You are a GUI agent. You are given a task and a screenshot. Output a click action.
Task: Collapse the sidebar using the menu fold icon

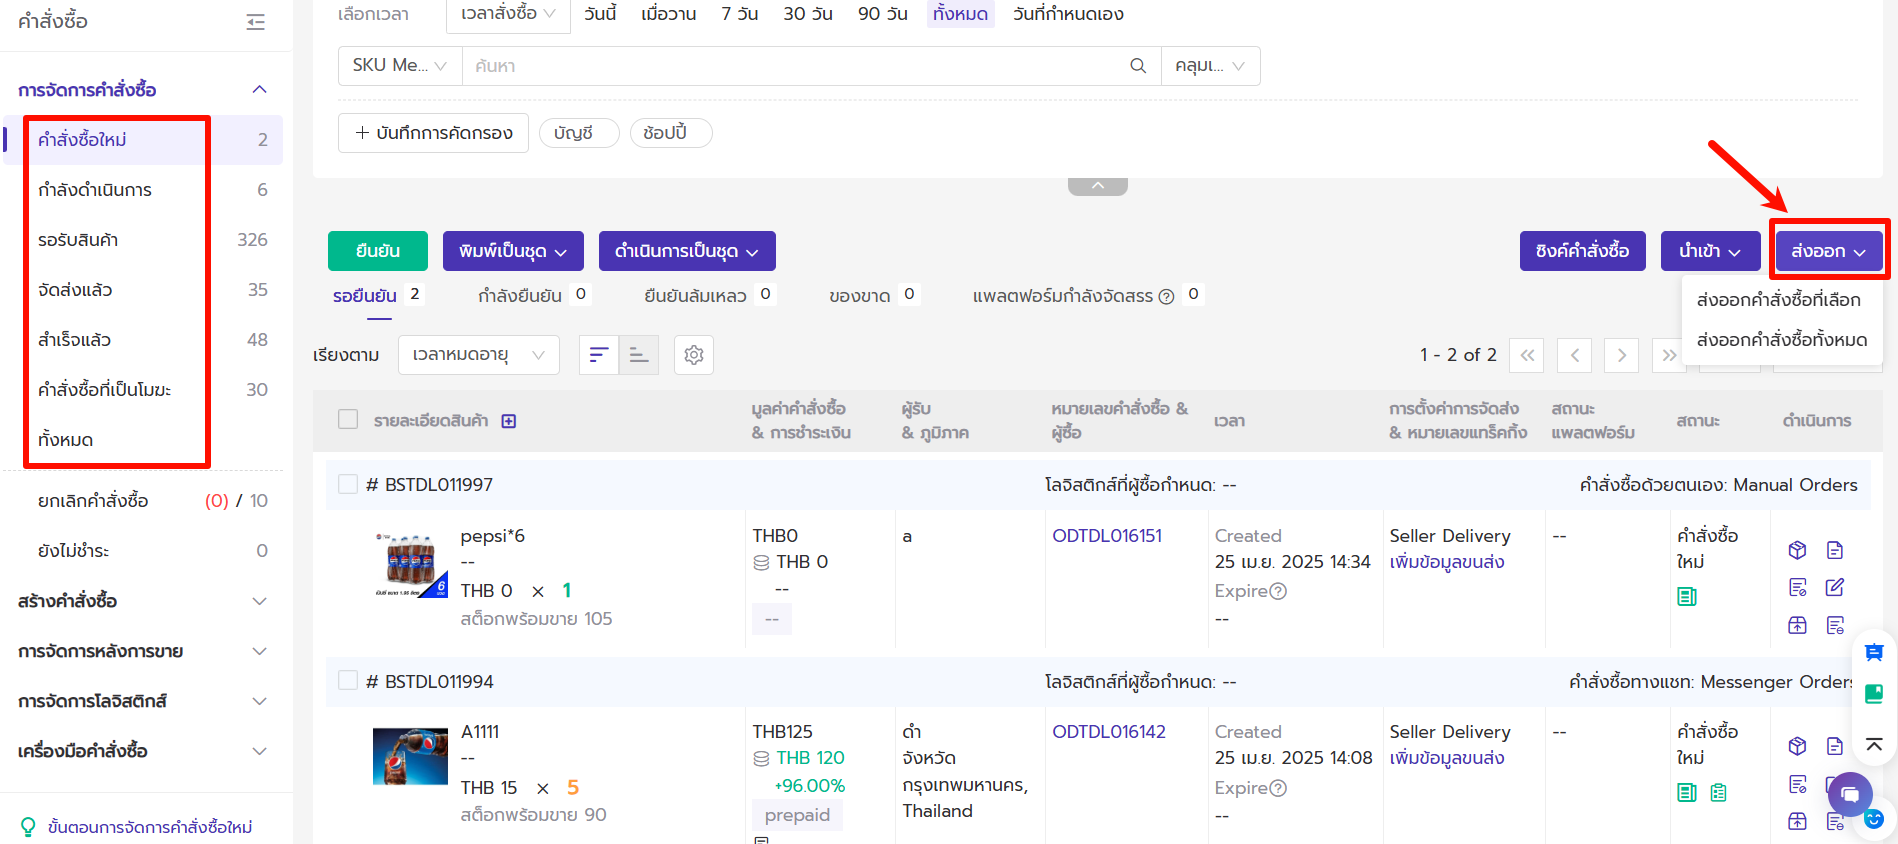(256, 22)
